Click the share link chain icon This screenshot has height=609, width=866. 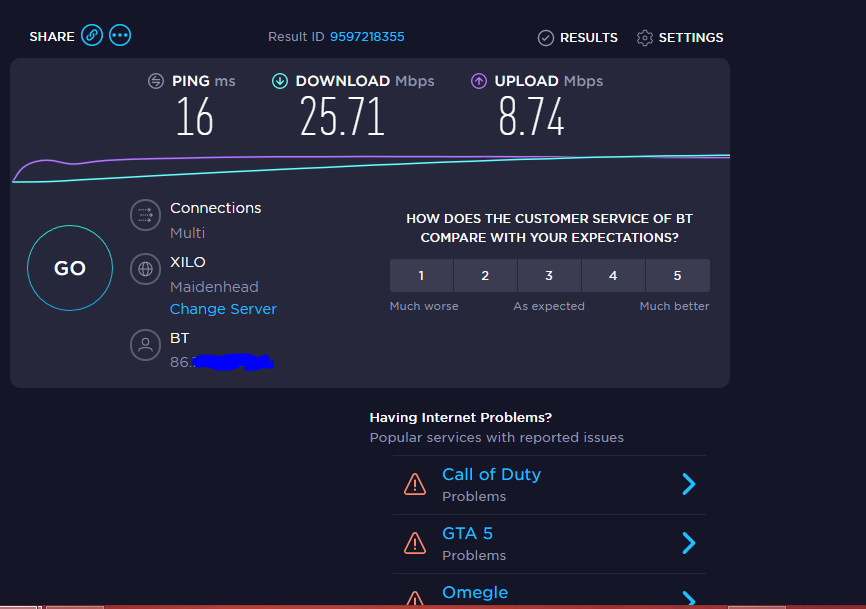coord(92,36)
